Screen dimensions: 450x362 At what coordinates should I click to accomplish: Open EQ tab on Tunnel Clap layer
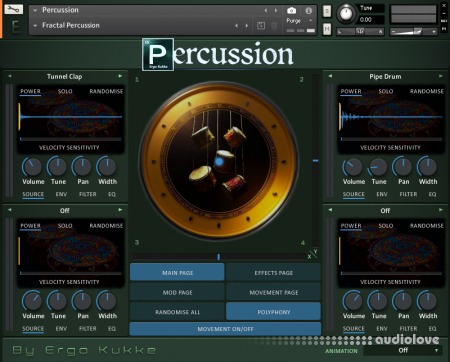[x=112, y=194]
